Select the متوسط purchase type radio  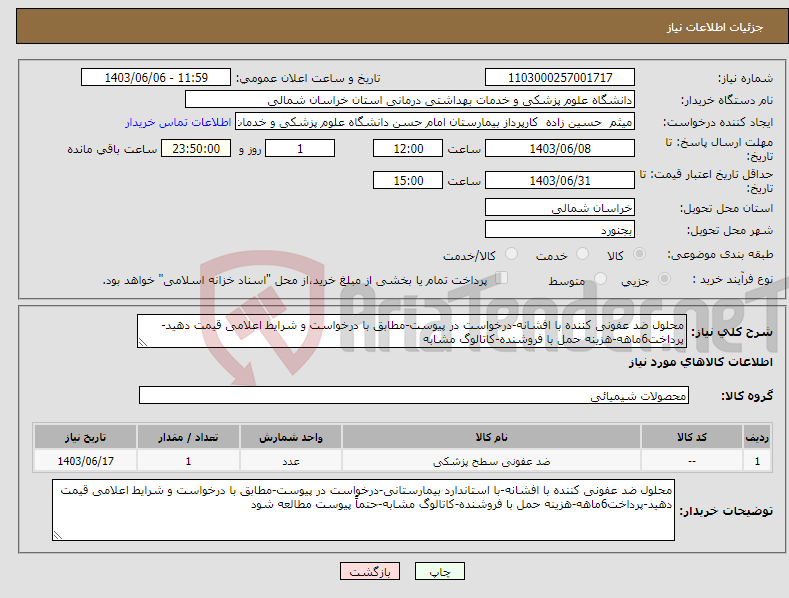(600, 279)
